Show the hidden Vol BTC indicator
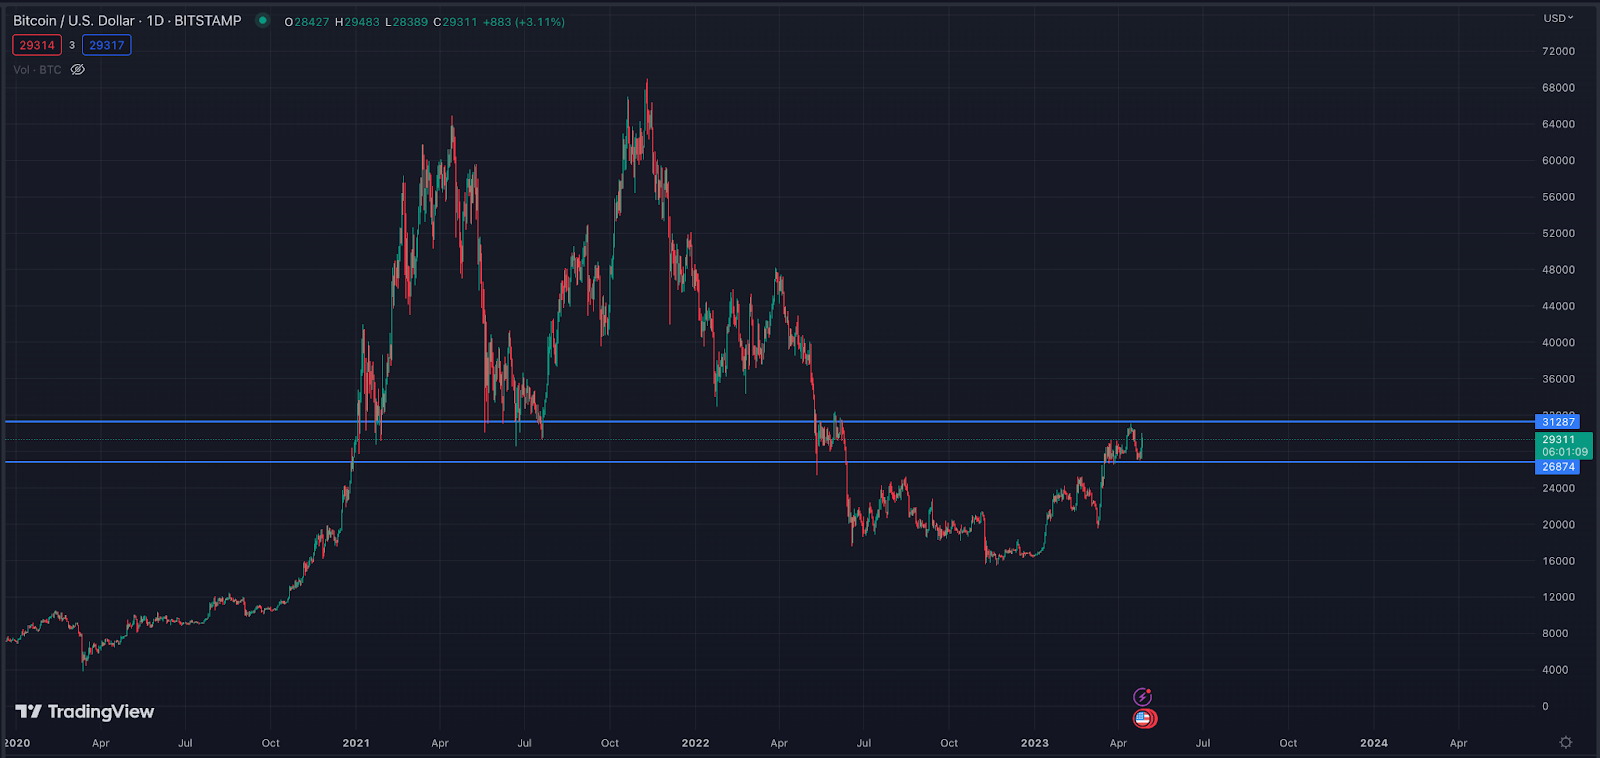 (78, 70)
